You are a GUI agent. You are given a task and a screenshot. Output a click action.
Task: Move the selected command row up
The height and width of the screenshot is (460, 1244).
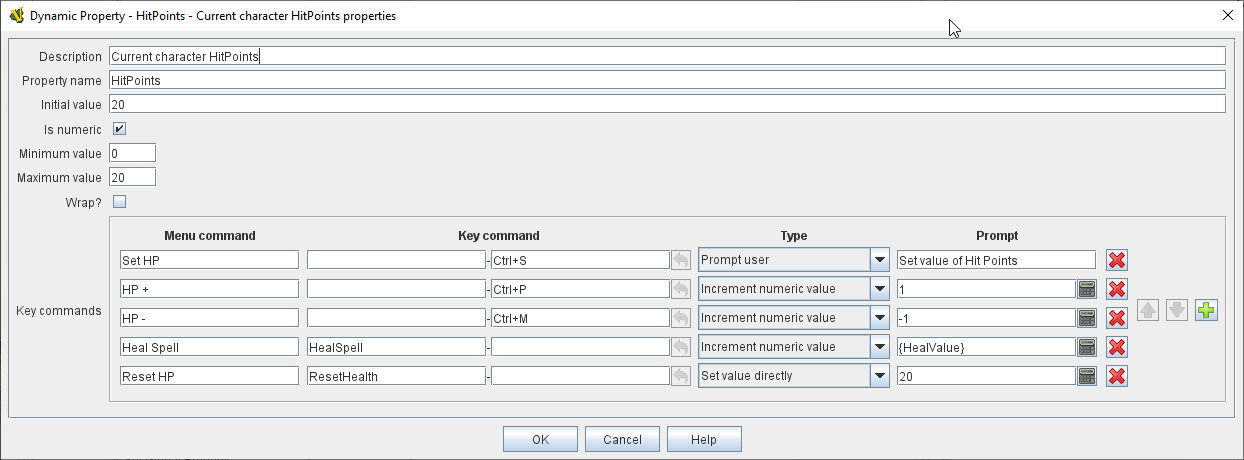tap(1148, 310)
